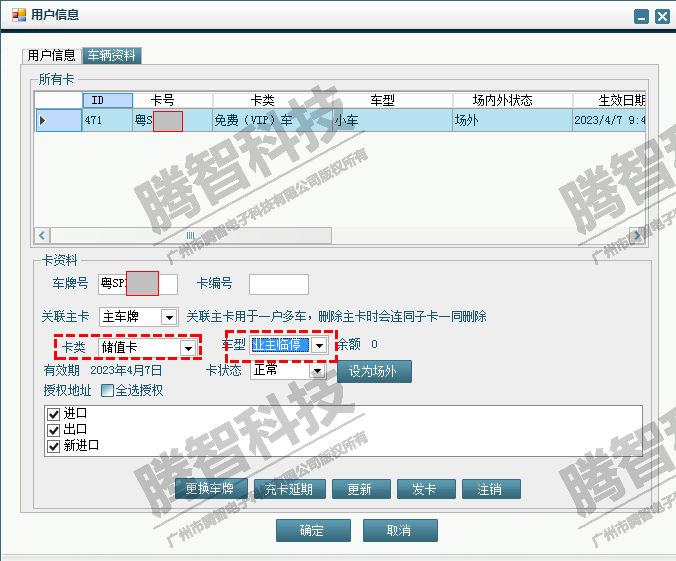Select the 车辆资料 tab
The image size is (676, 561).
(x=111, y=55)
